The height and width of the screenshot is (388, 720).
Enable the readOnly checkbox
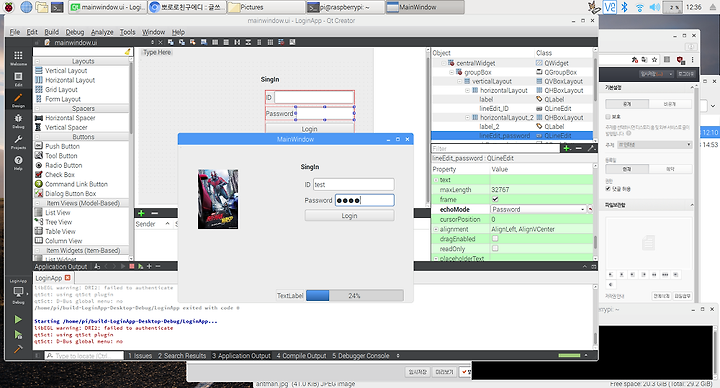pyautogui.click(x=495, y=248)
